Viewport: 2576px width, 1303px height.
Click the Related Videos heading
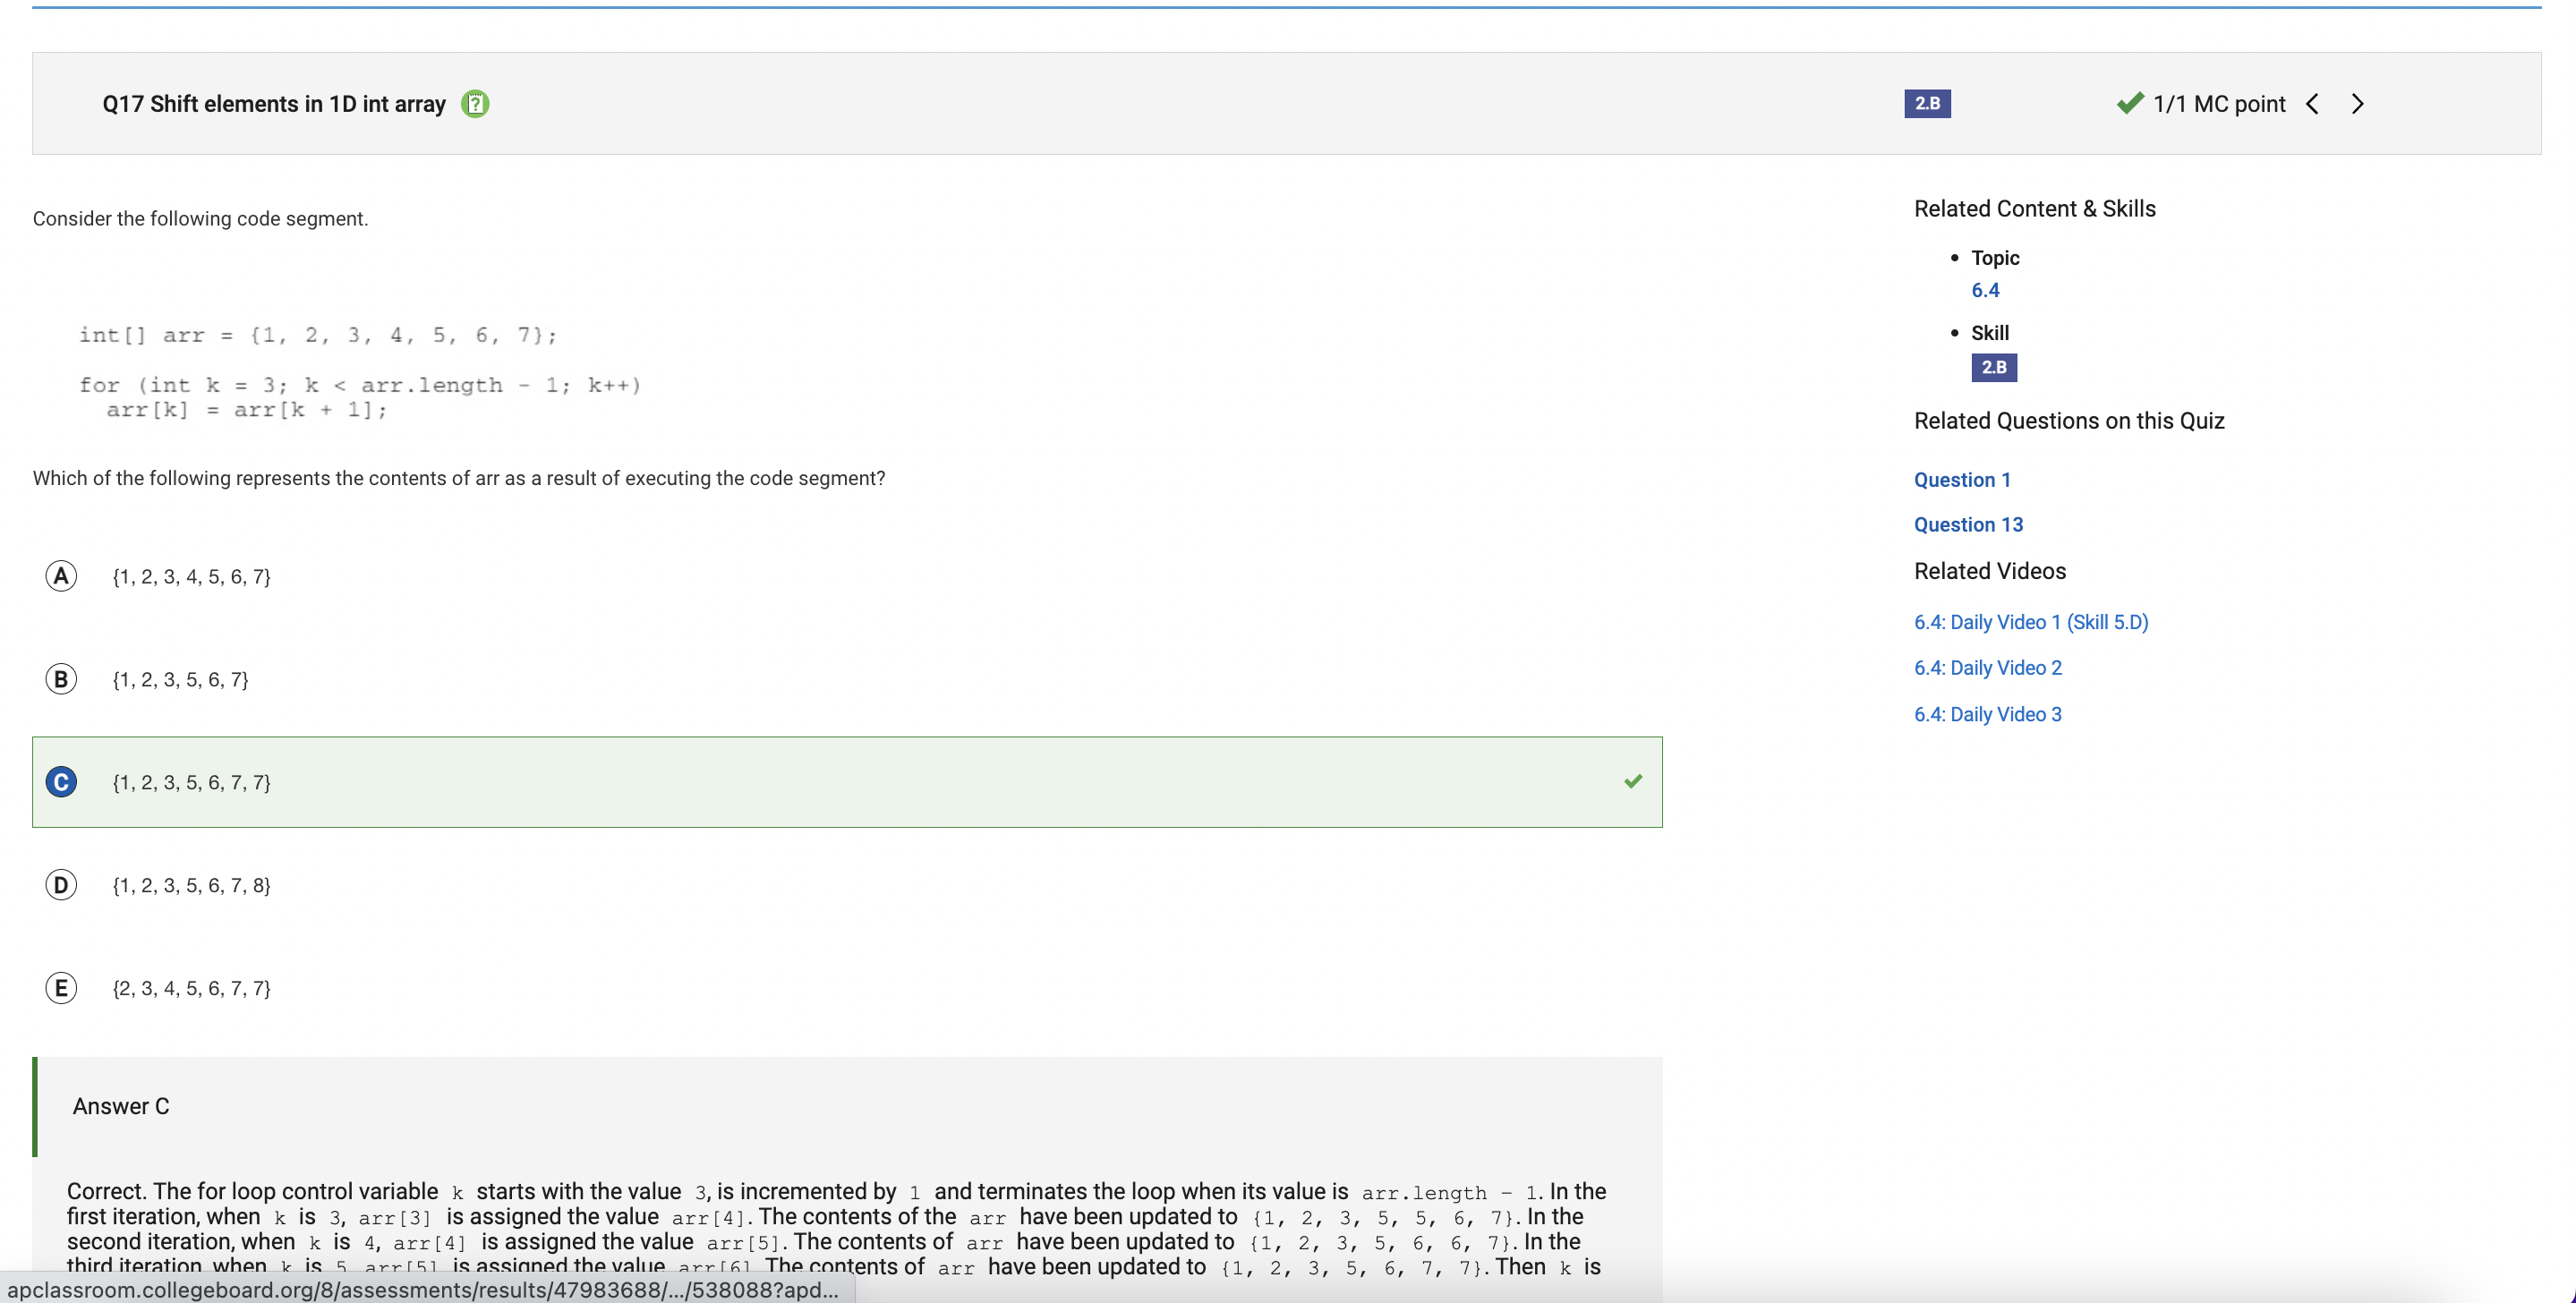1990,571
